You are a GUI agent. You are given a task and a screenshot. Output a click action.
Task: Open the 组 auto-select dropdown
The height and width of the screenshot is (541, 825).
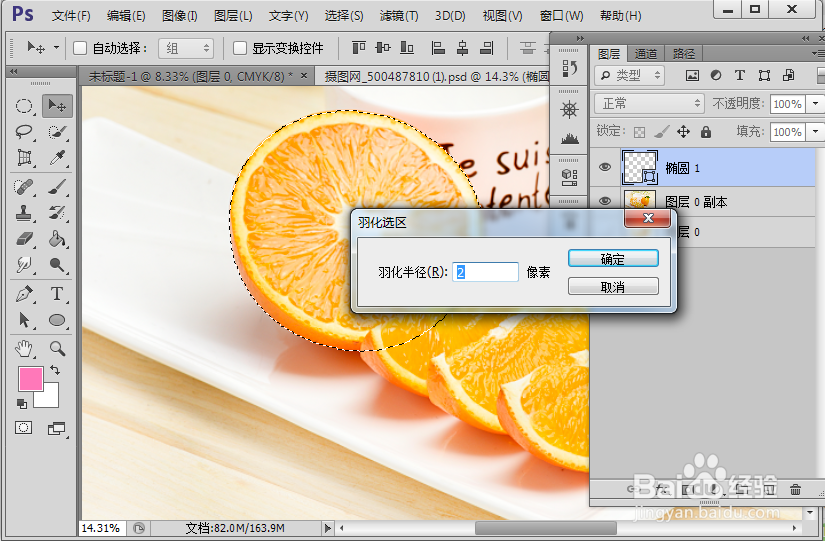[x=186, y=48]
